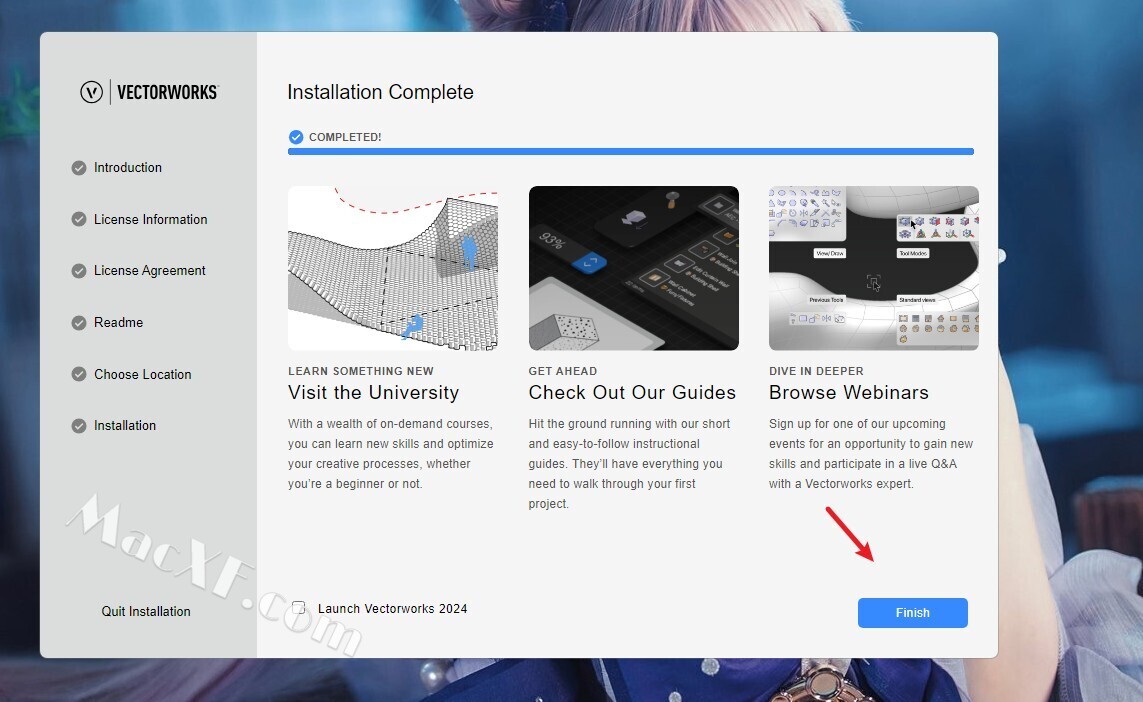Click the DIVE IN DEEPER caption
This screenshot has width=1143, height=702.
pos(816,371)
